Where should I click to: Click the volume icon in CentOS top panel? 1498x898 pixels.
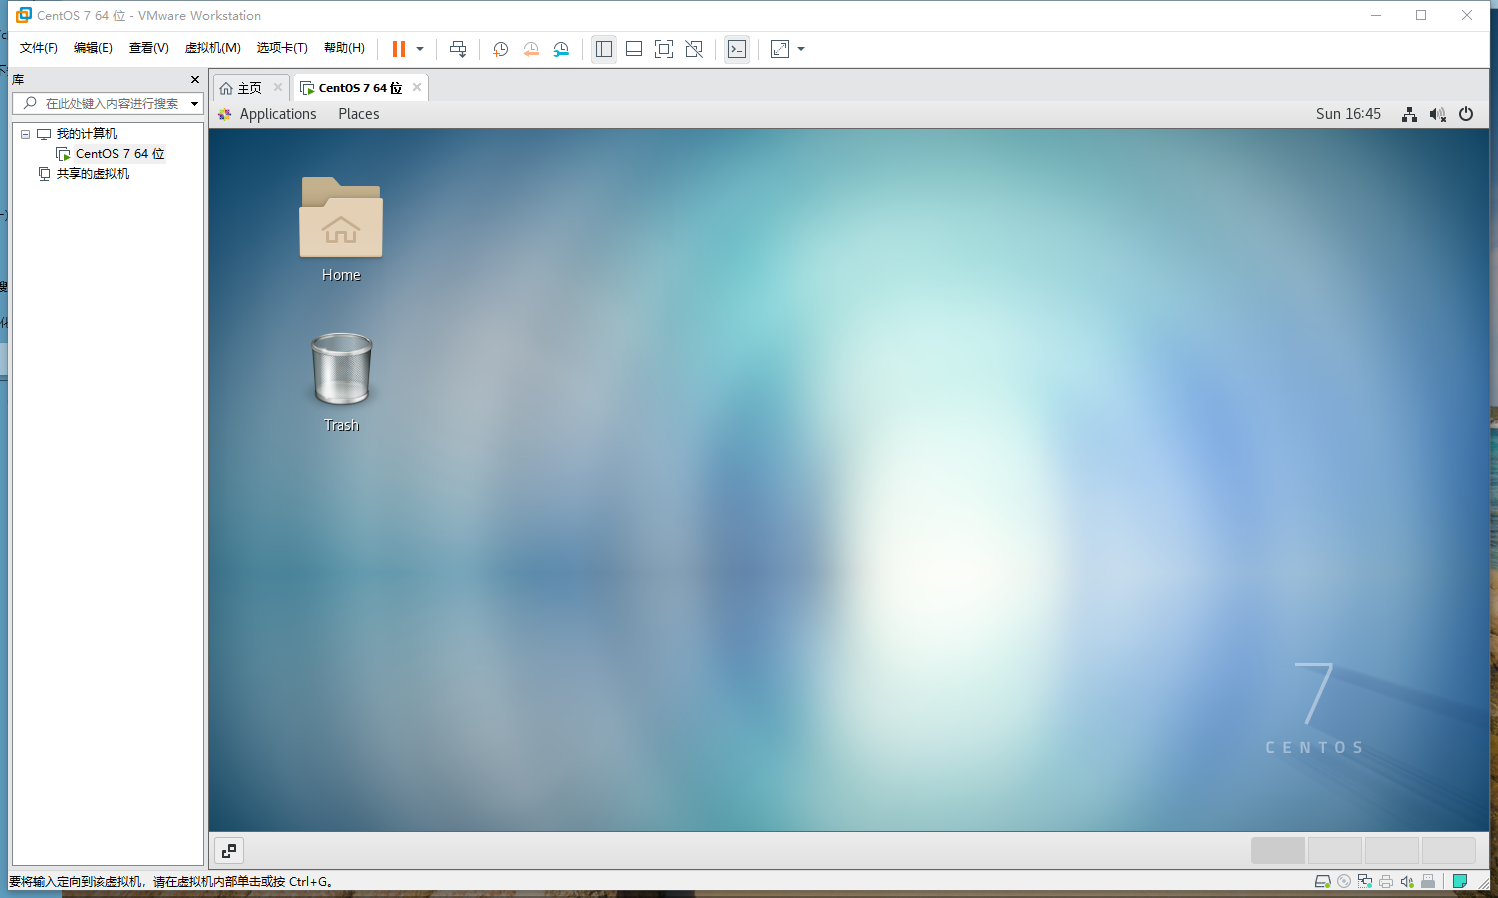tap(1438, 114)
